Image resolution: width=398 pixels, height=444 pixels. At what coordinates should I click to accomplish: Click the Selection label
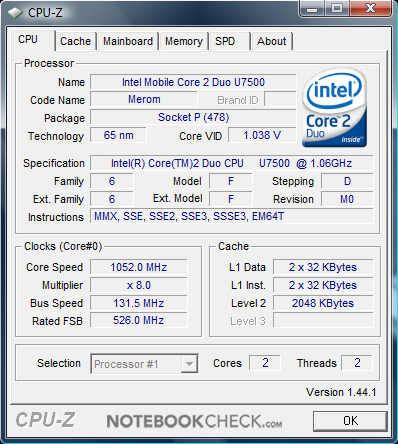pyautogui.click(x=59, y=363)
